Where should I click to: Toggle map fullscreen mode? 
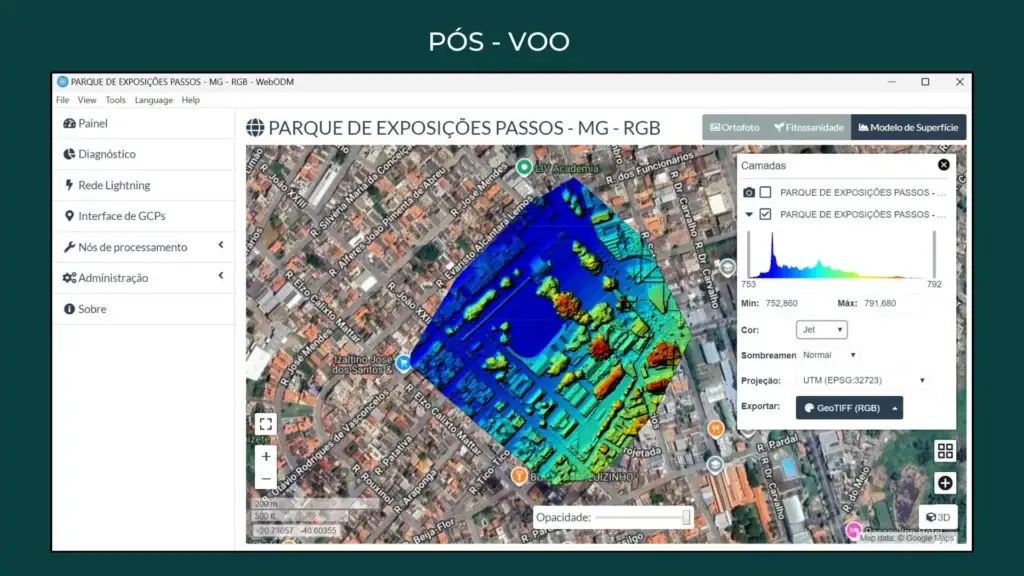click(x=266, y=424)
